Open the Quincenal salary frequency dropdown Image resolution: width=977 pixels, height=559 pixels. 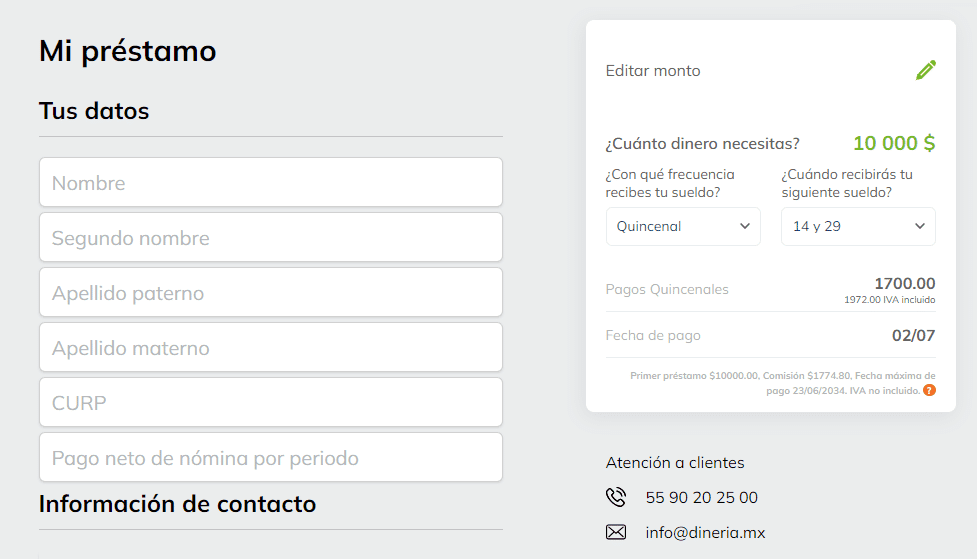click(683, 226)
